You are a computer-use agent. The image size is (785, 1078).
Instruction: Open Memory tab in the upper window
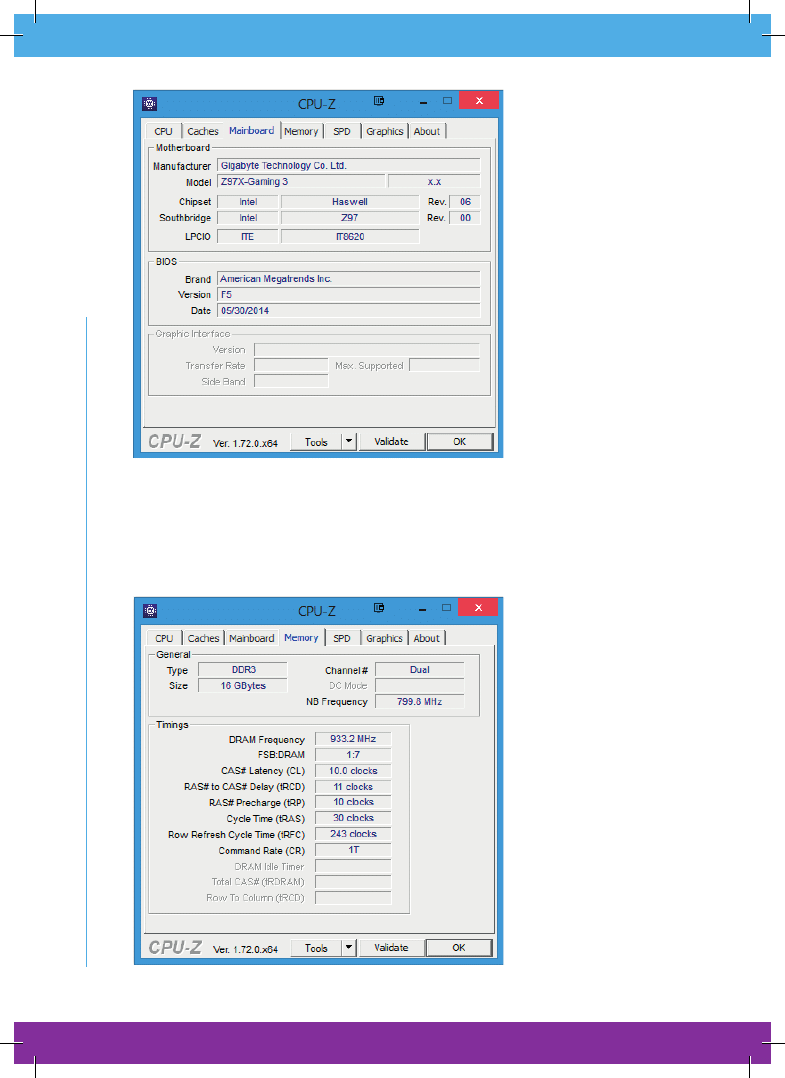(x=301, y=131)
